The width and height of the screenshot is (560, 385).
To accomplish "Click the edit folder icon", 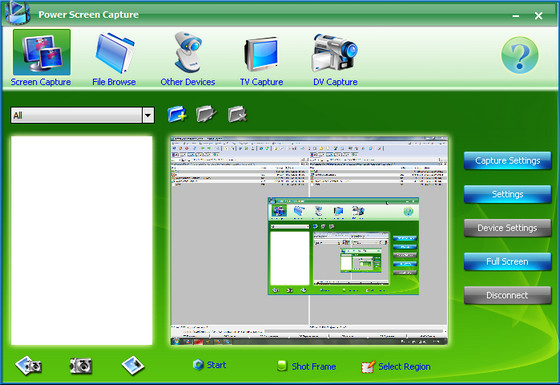I will (206, 114).
